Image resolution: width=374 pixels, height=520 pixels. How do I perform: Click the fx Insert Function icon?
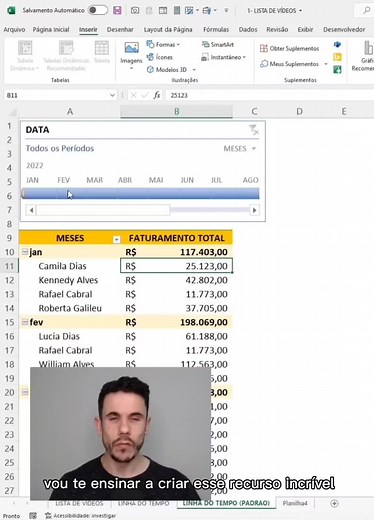pyautogui.click(x=157, y=95)
